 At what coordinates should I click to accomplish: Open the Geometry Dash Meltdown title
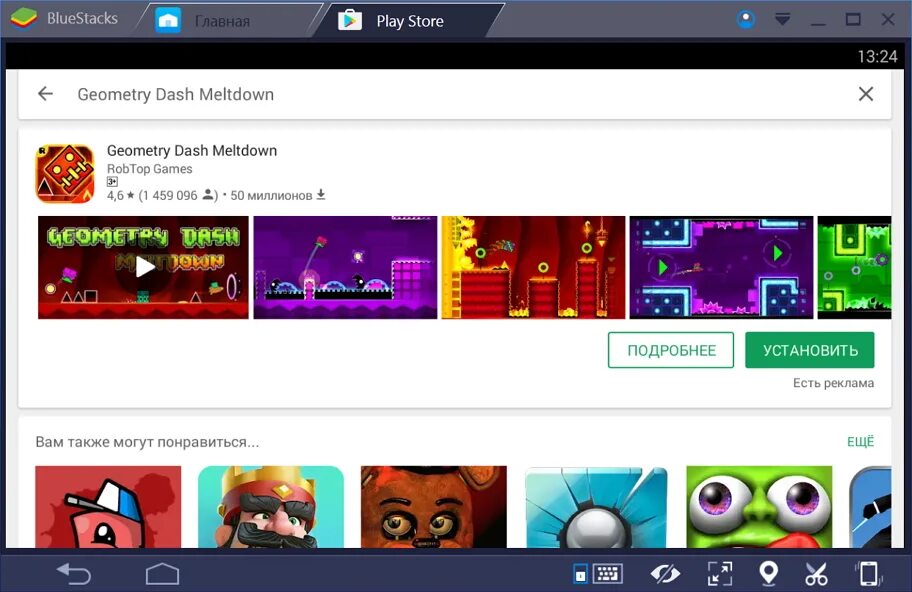click(192, 151)
